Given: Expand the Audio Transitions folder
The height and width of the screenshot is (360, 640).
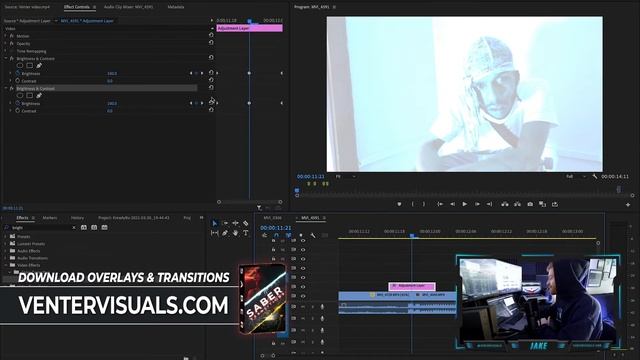Looking at the screenshot, I should pyautogui.click(x=5, y=258).
